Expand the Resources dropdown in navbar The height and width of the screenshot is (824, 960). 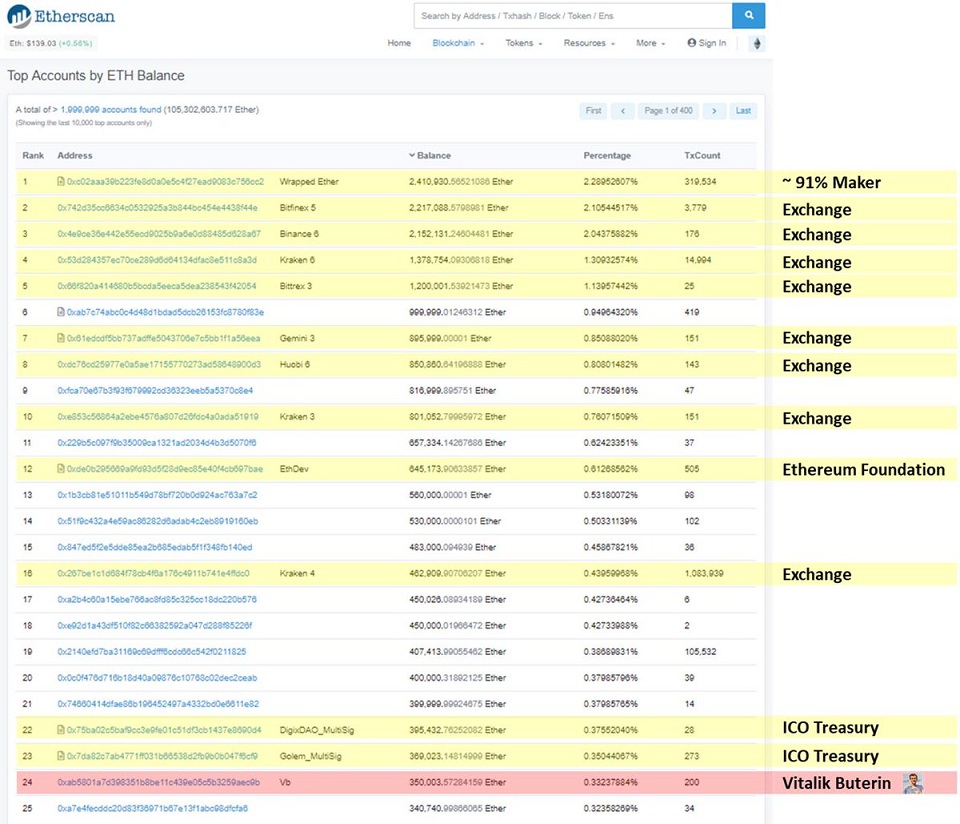click(588, 44)
